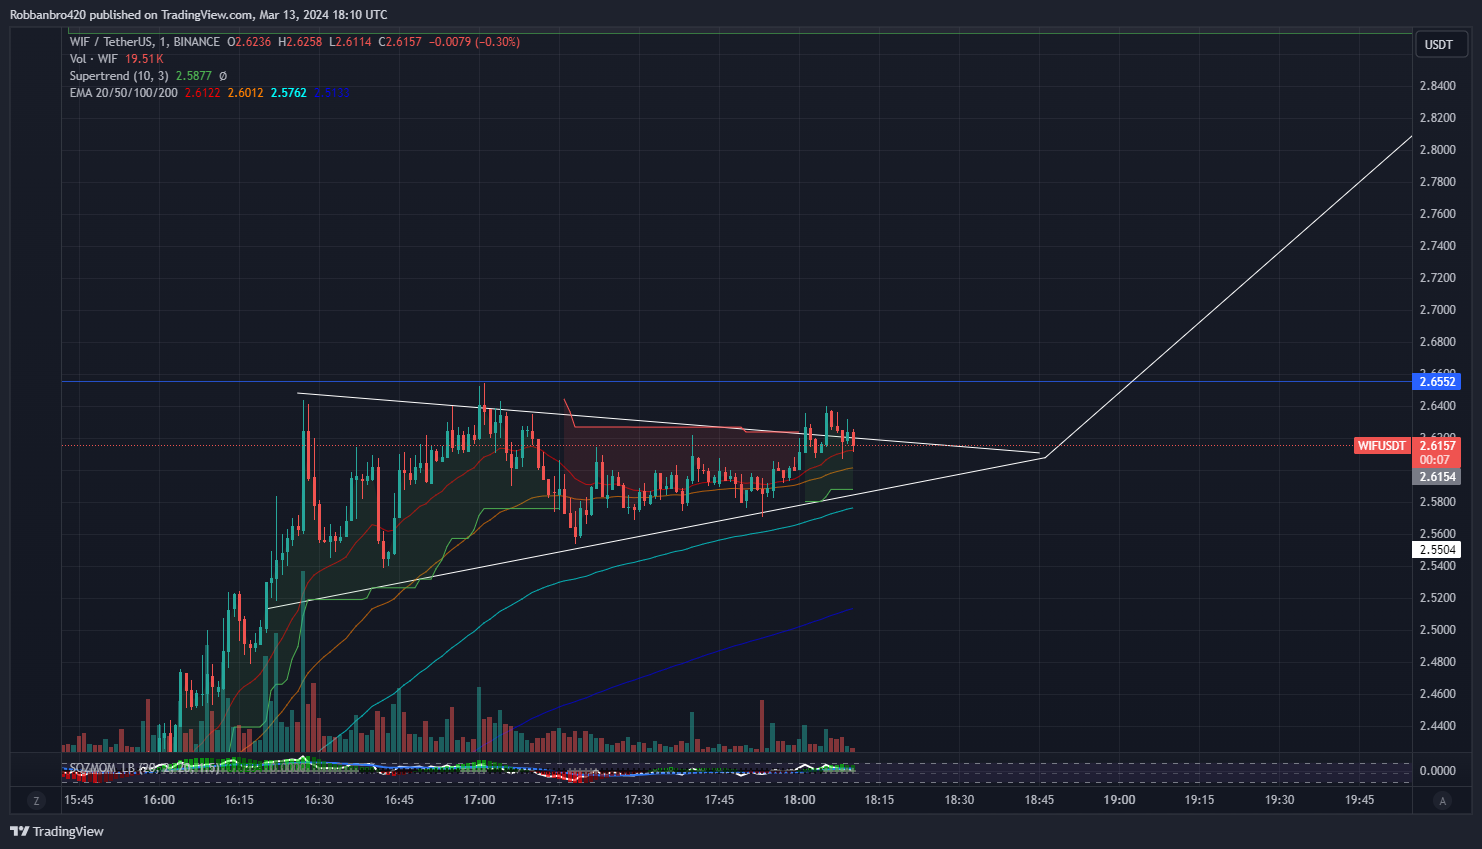Click the 0.0000 momentum pane scale label
This screenshot has width=1482, height=849.
tap(1438, 771)
